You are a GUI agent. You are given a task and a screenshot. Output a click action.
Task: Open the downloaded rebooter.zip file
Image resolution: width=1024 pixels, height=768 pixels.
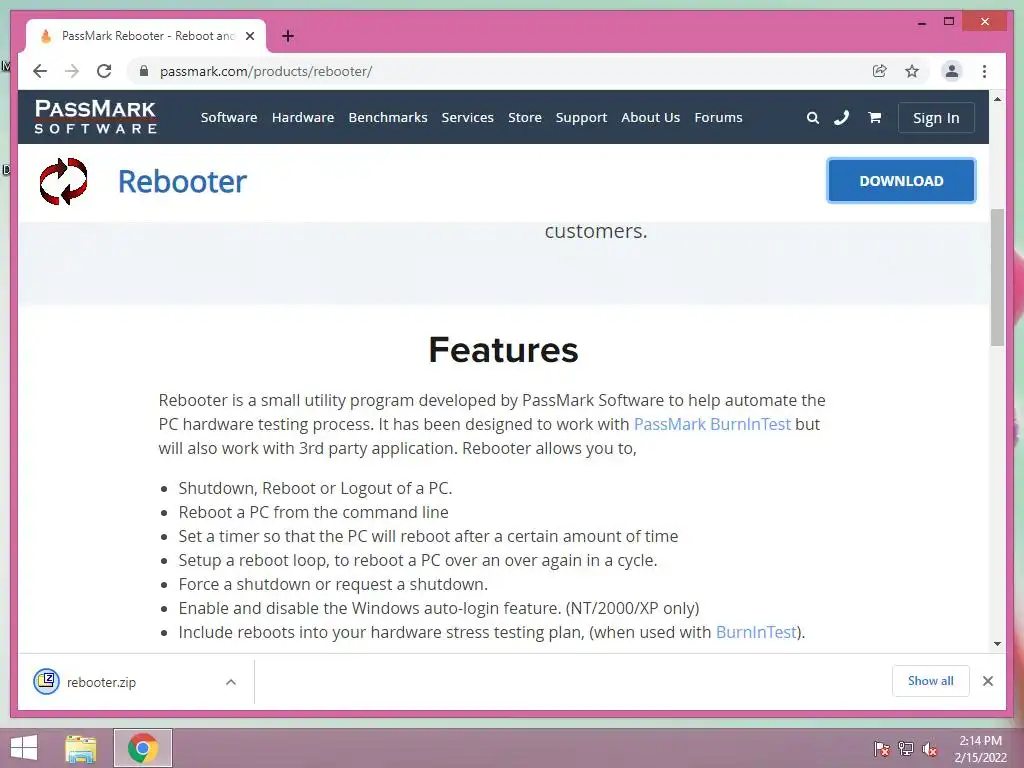(x=101, y=682)
